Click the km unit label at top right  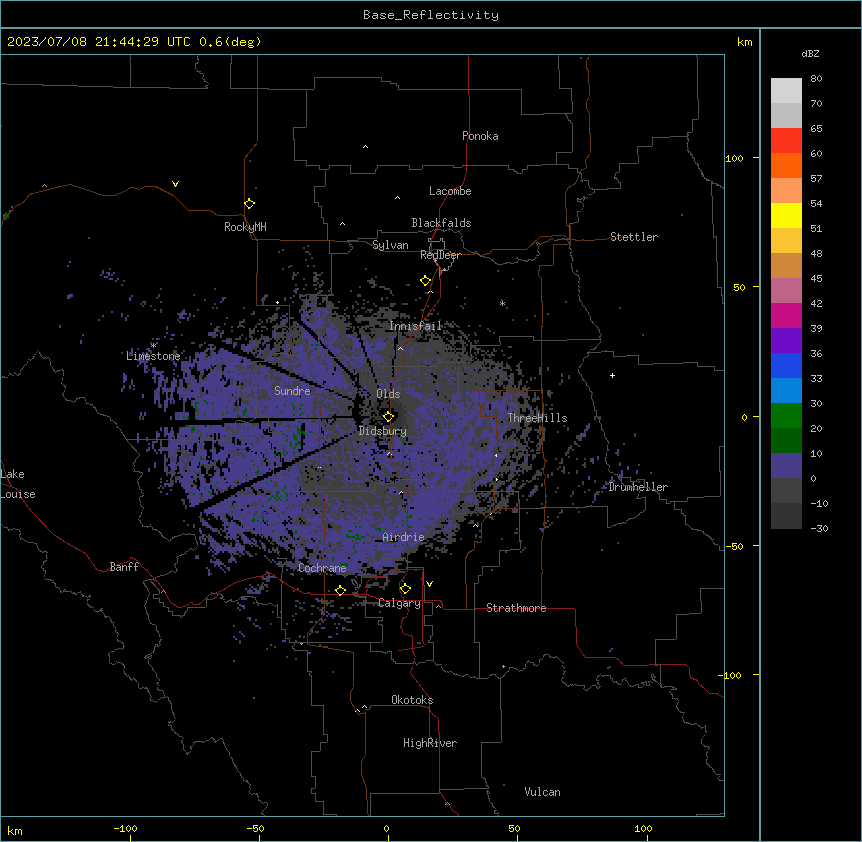pyautogui.click(x=744, y=42)
